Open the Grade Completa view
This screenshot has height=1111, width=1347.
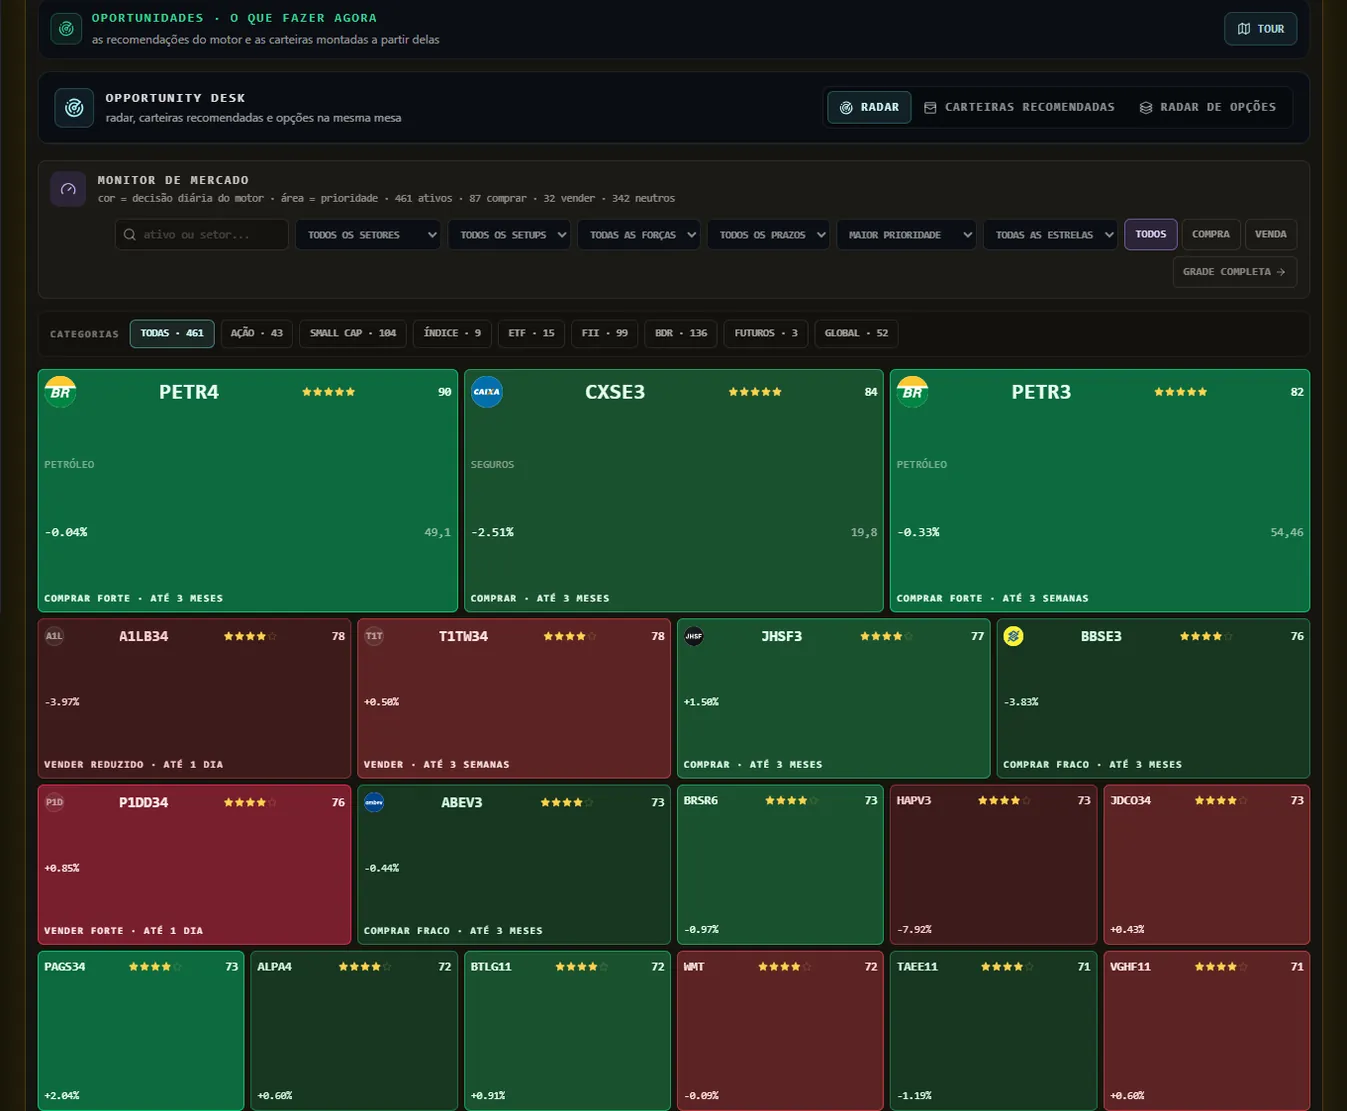[1235, 272]
